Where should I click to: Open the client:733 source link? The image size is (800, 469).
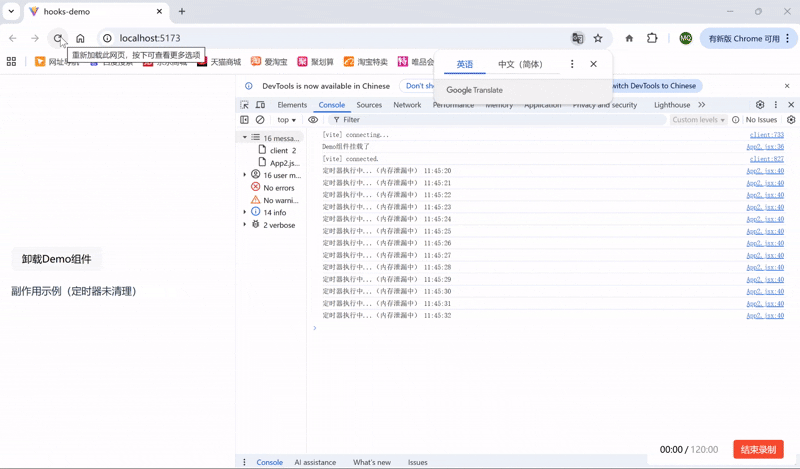point(766,135)
